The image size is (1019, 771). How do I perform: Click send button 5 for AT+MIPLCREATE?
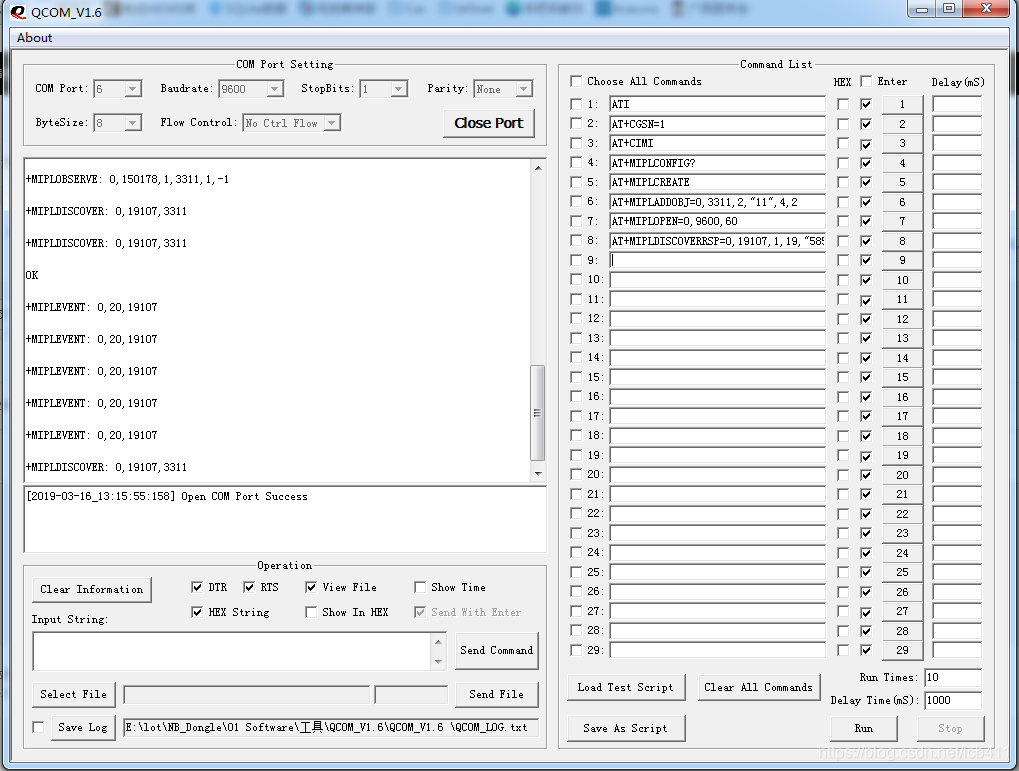tap(902, 182)
